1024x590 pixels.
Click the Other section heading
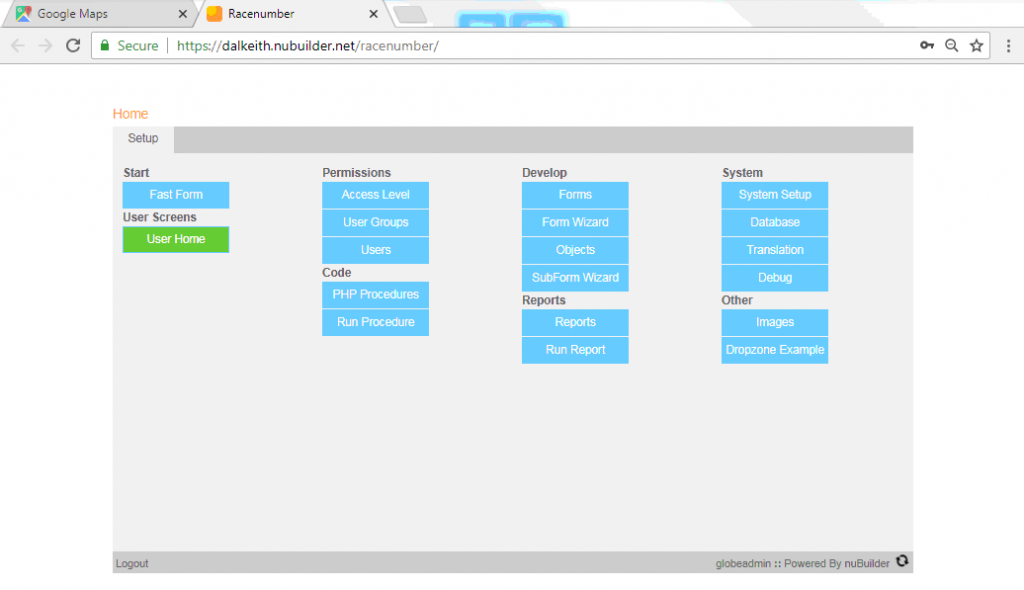(x=737, y=300)
